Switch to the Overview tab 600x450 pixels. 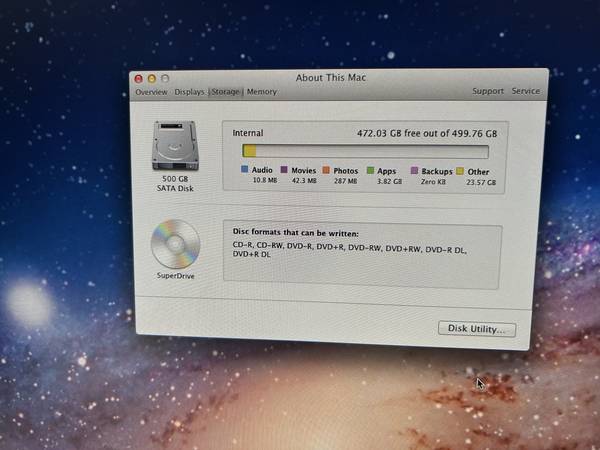pyautogui.click(x=151, y=92)
